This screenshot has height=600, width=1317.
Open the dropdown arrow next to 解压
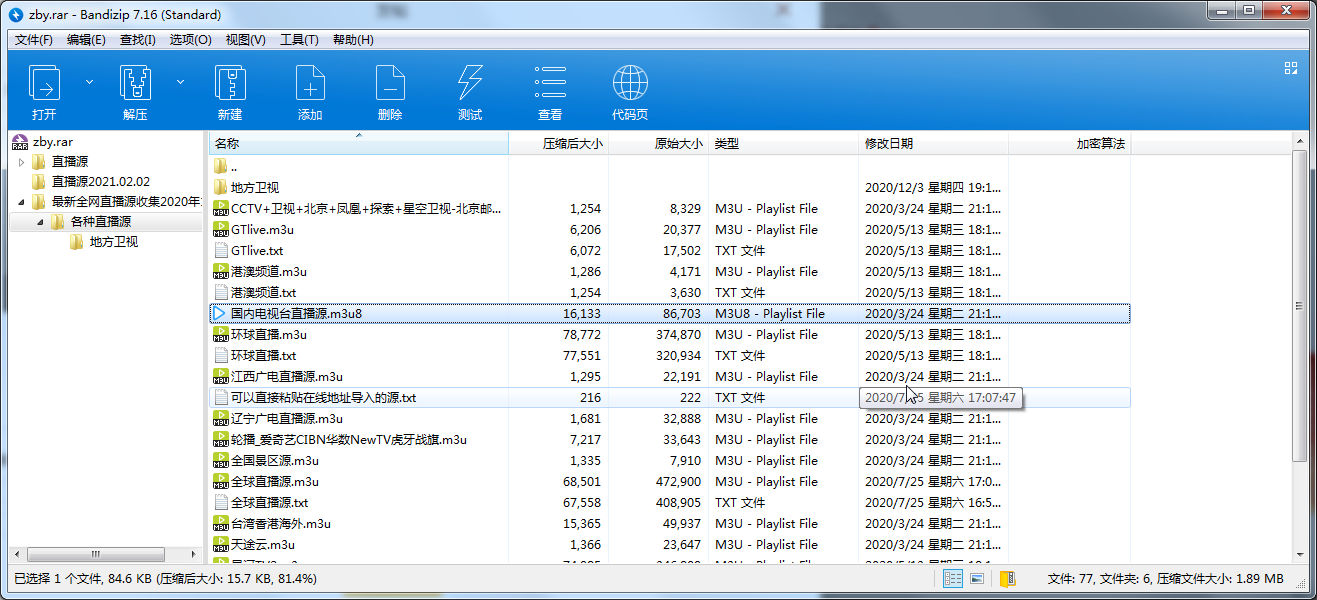tap(181, 81)
